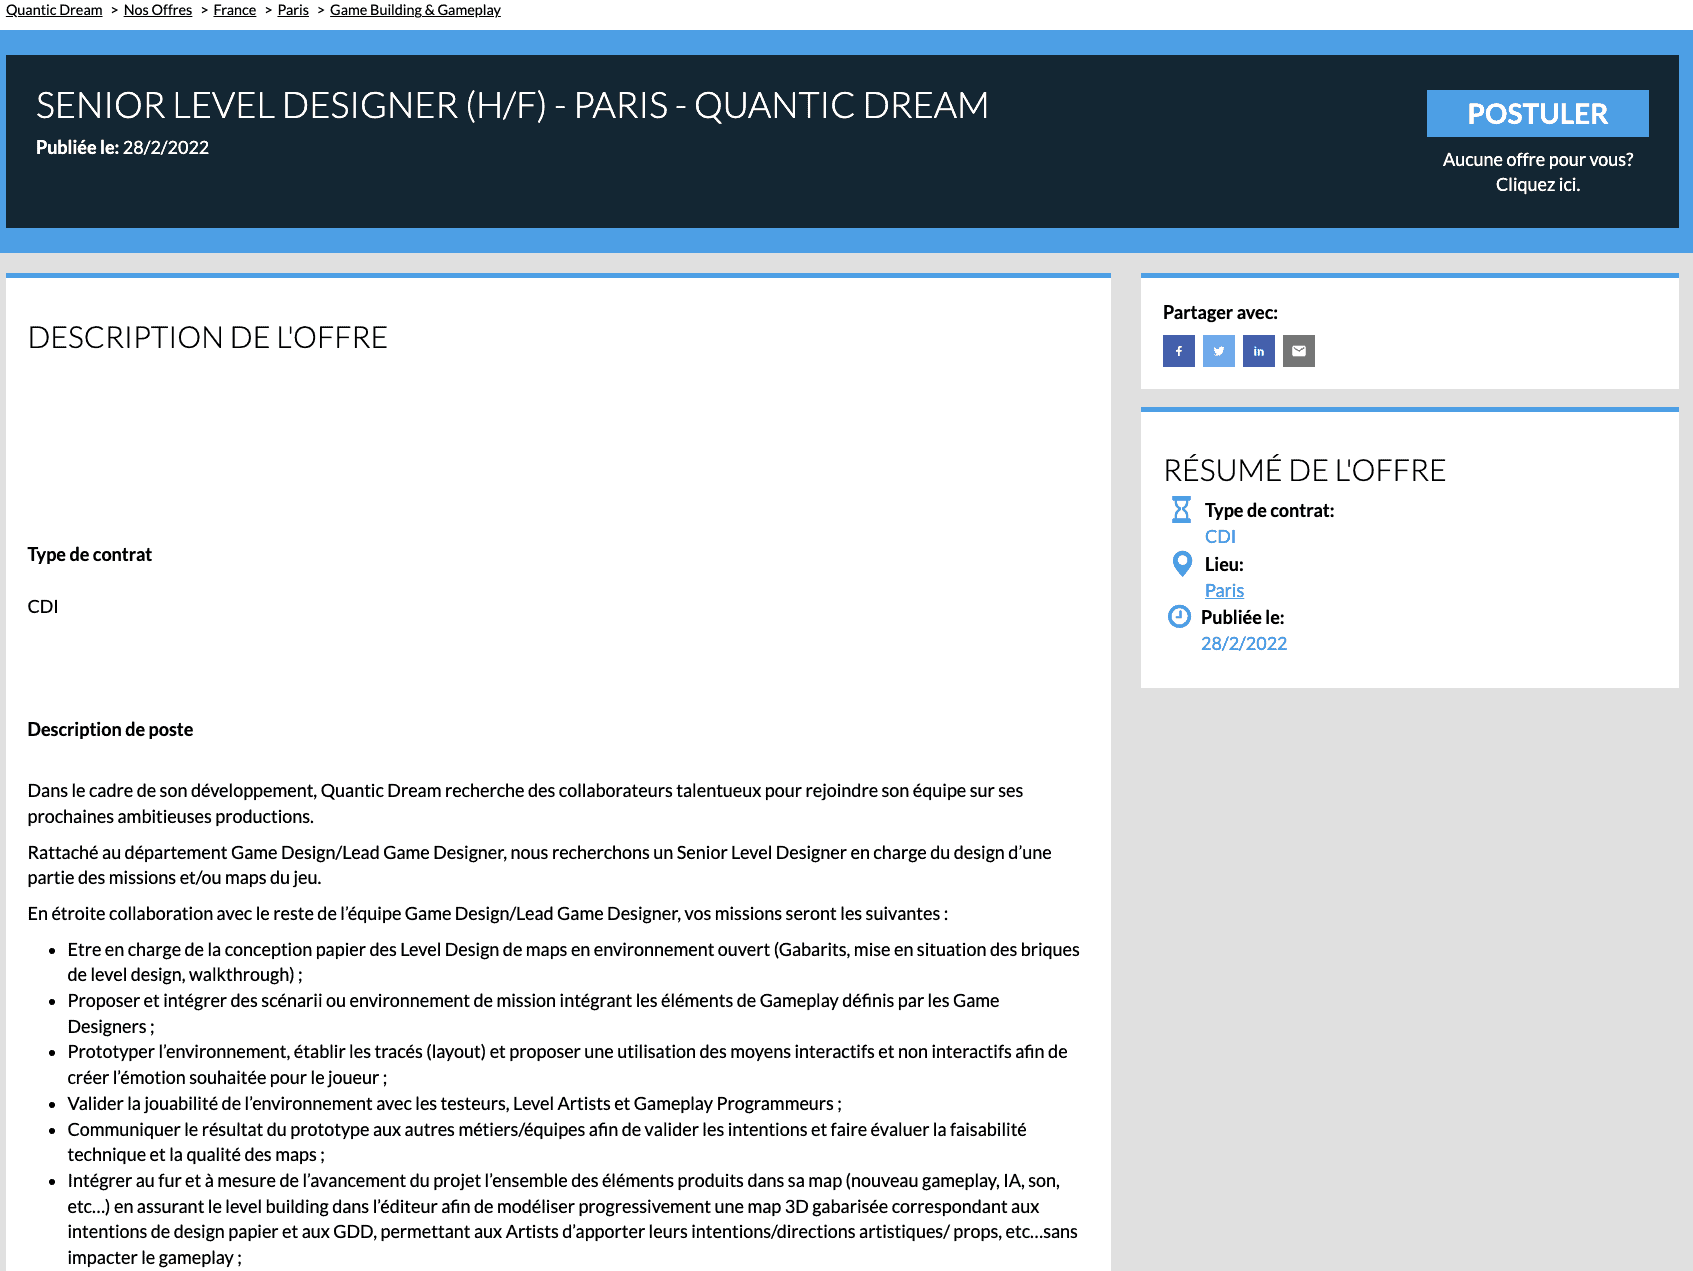The width and height of the screenshot is (1693, 1271).
Task: Select Paris in the breadcrumb trail
Action: (293, 10)
